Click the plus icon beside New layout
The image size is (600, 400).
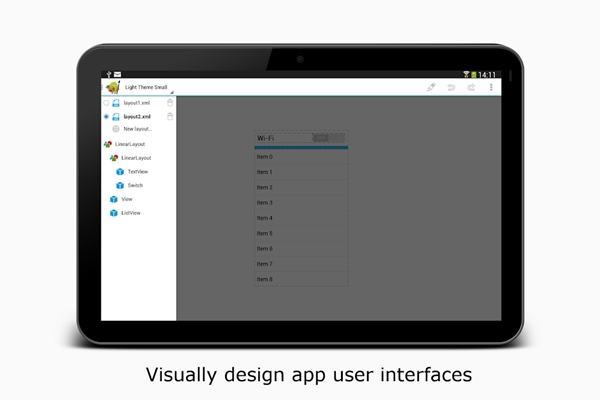(116, 129)
